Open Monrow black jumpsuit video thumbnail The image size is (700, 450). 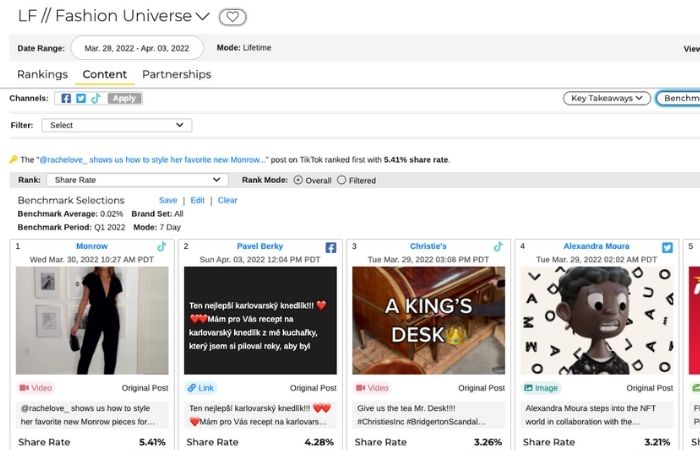coord(92,321)
